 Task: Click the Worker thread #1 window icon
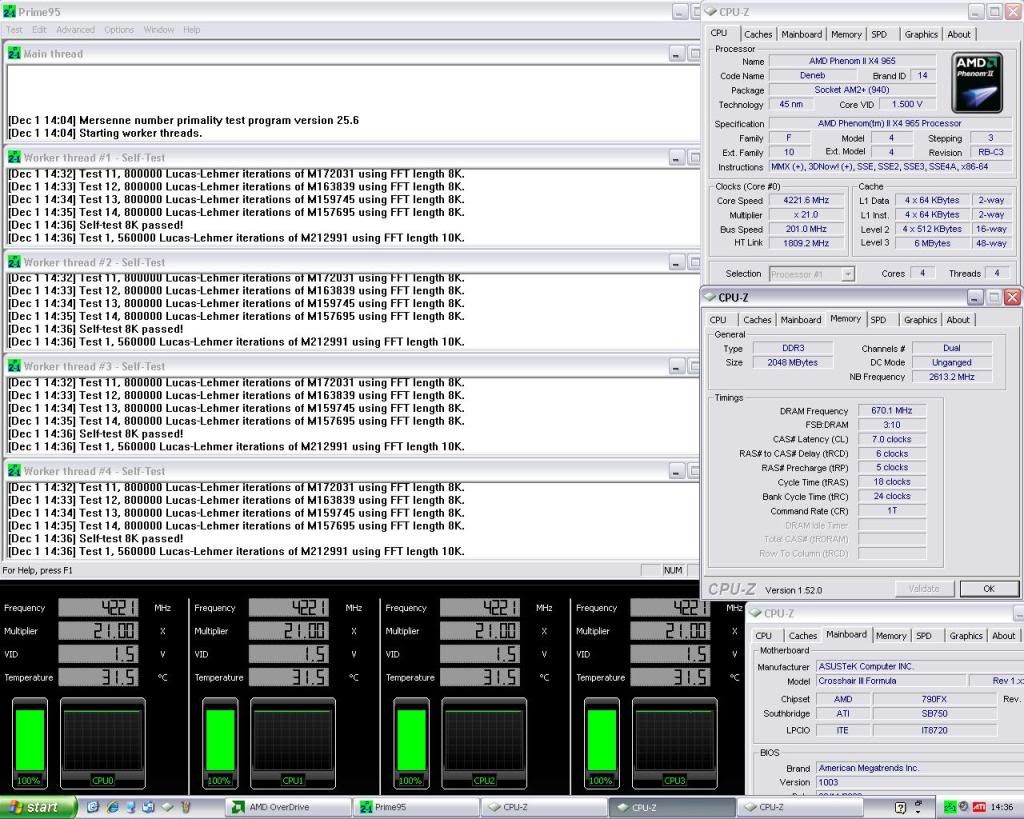pyautogui.click(x=14, y=158)
